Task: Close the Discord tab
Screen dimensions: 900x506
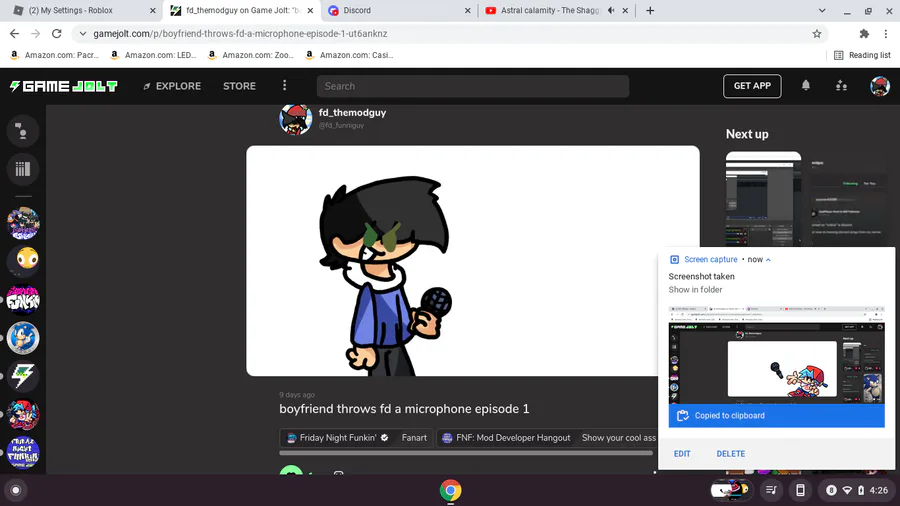Action: [x=467, y=10]
